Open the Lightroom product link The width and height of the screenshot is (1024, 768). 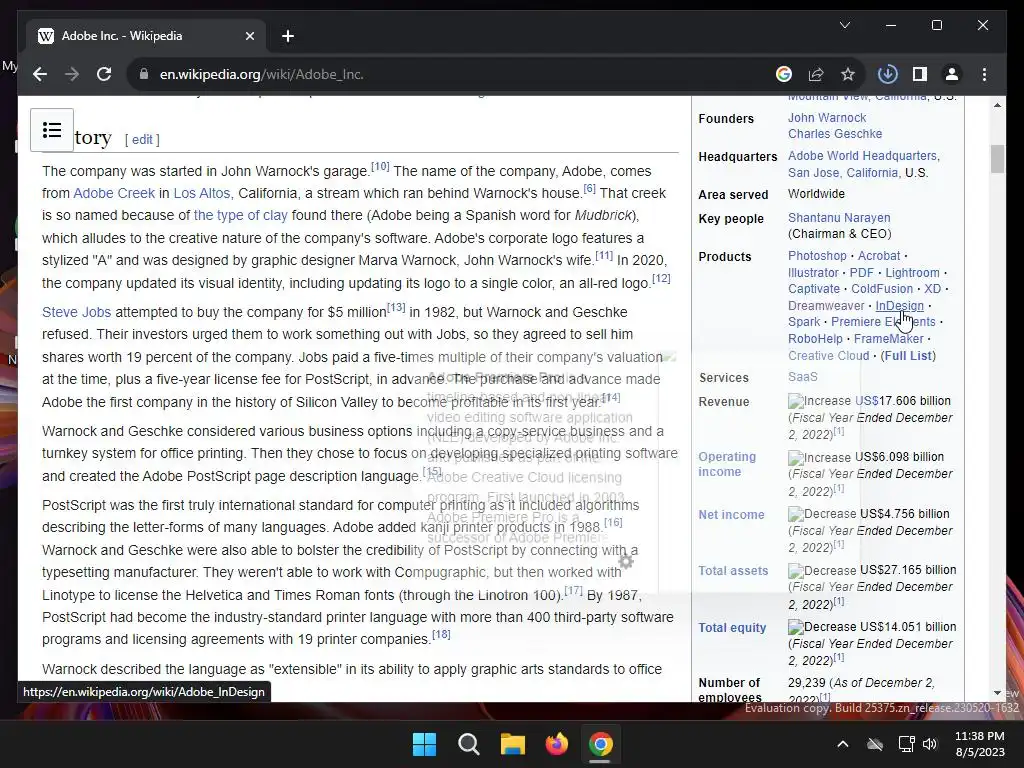click(x=912, y=273)
